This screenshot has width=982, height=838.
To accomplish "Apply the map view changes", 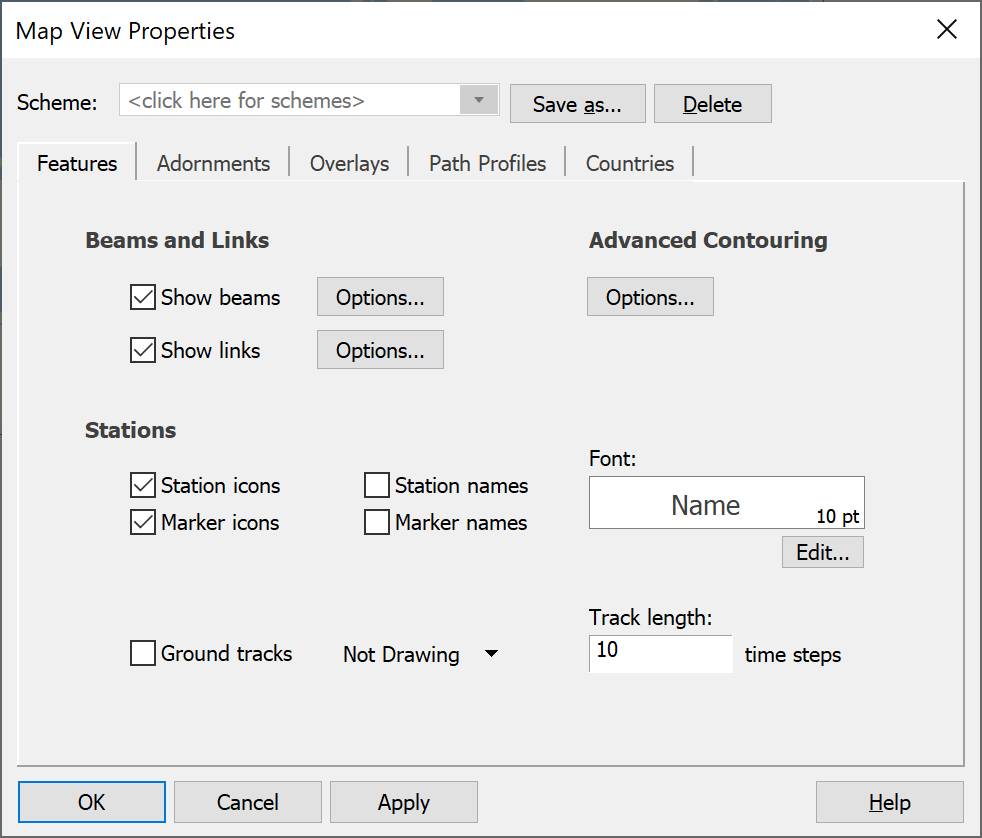I will coord(404,802).
